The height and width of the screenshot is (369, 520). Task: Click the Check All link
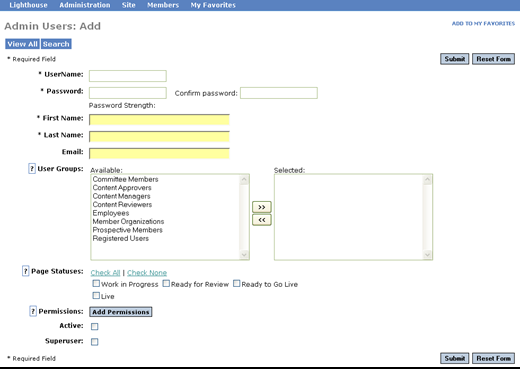click(105, 273)
